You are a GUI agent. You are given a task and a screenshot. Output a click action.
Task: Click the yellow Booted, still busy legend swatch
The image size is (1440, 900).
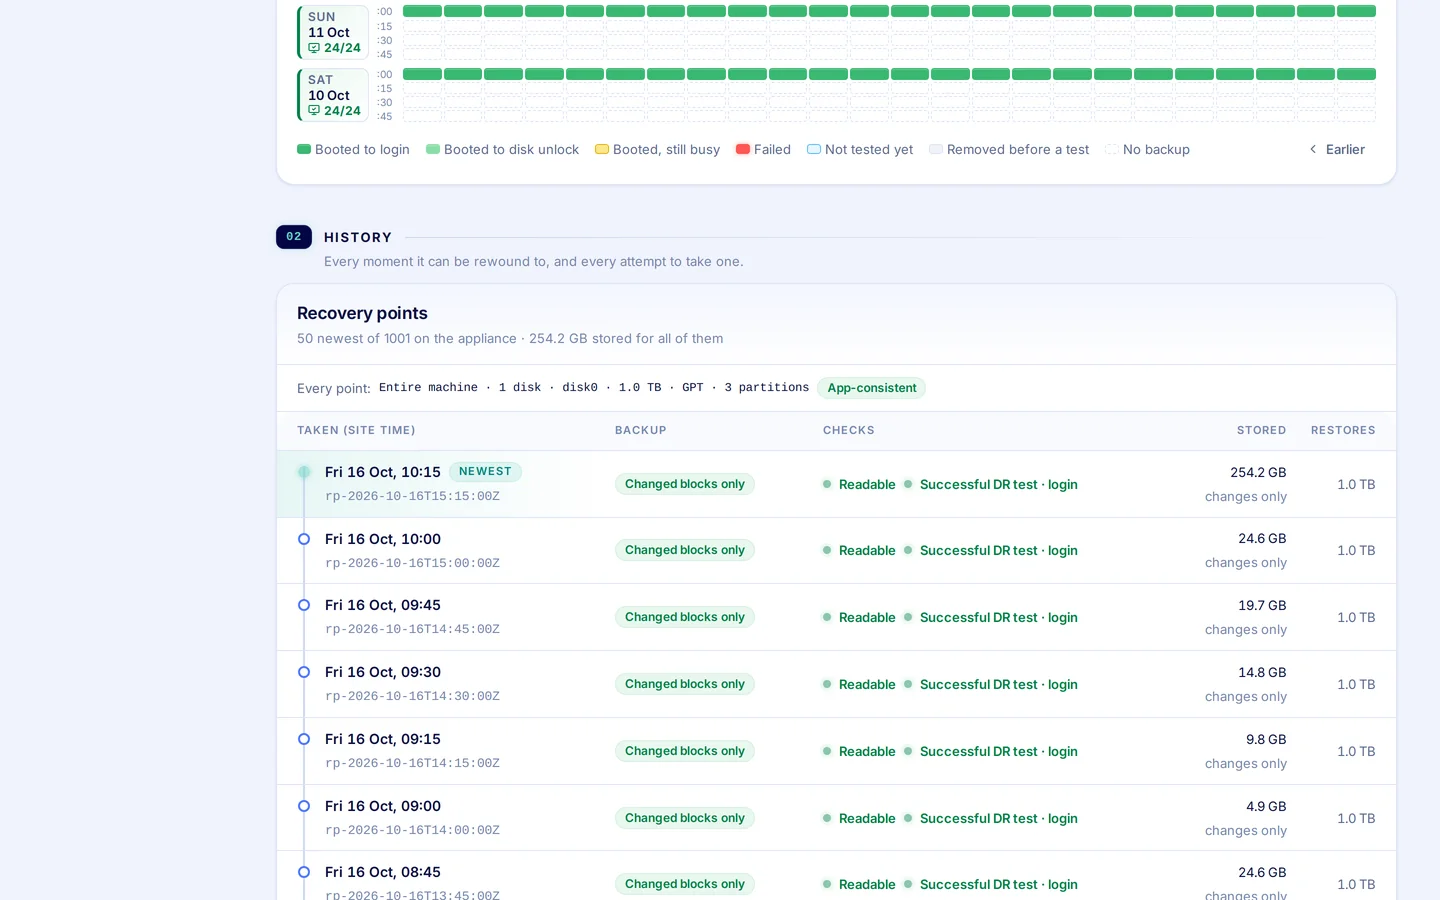point(602,149)
